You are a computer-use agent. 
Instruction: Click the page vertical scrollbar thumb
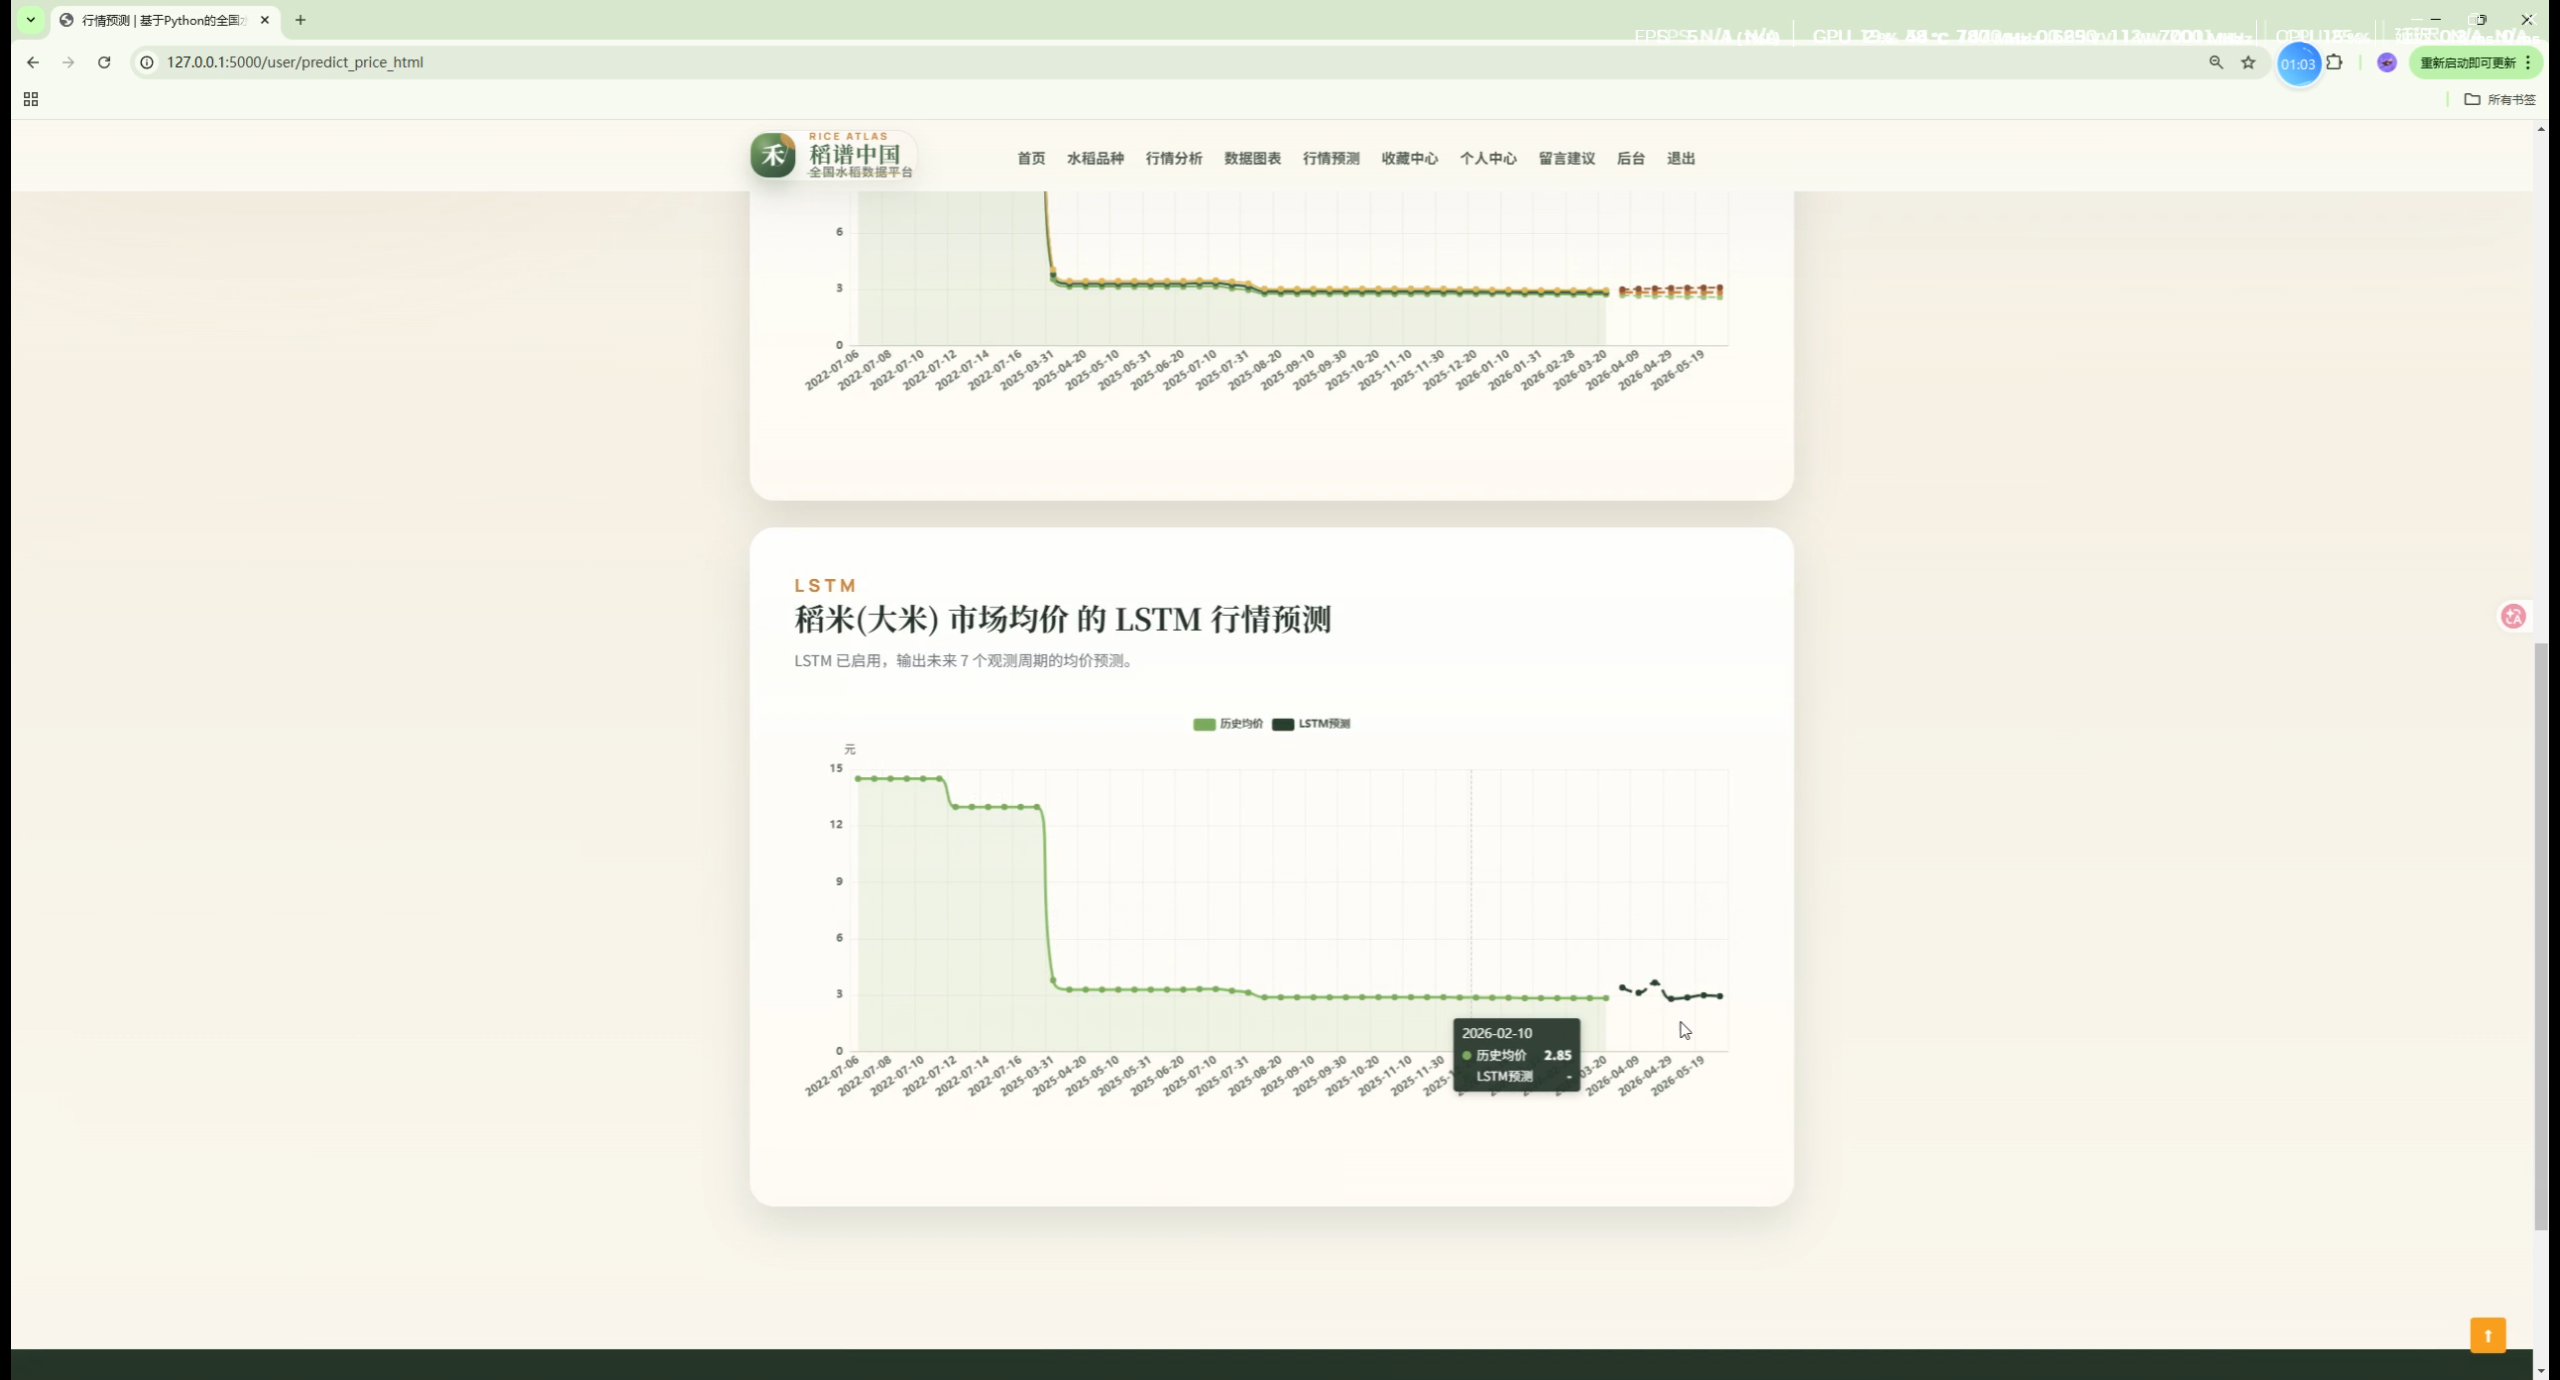tap(2541, 935)
